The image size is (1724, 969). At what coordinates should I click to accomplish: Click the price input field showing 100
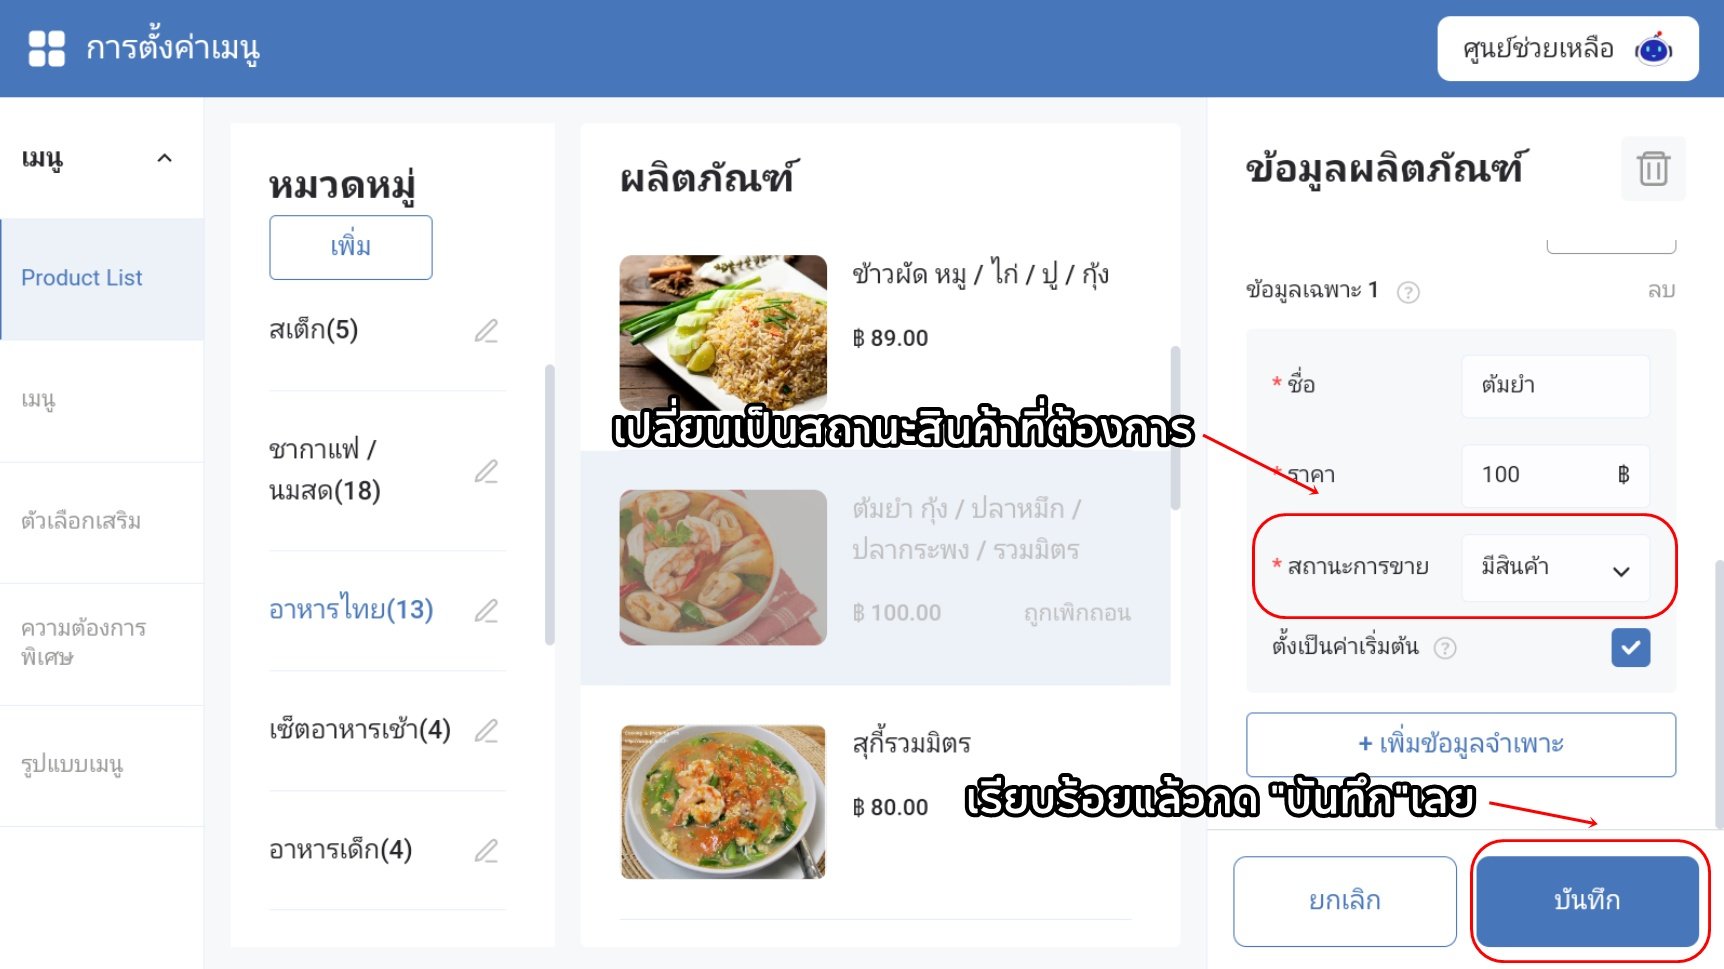(x=1555, y=474)
